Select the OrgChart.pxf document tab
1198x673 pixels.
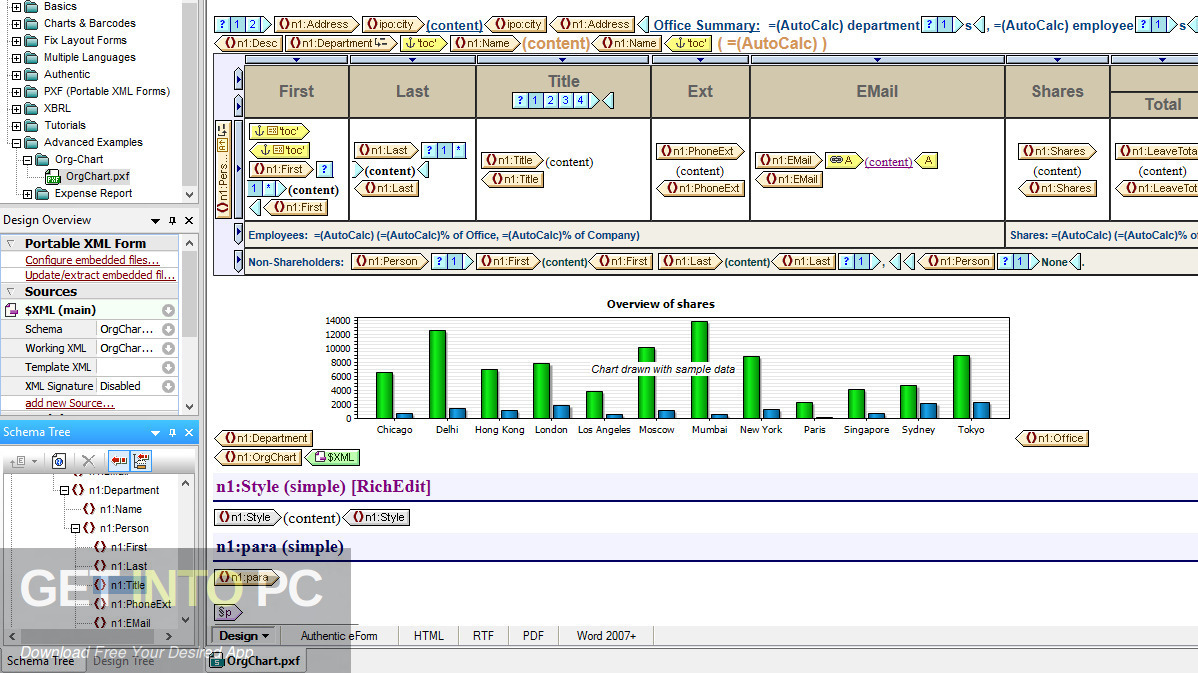point(255,661)
